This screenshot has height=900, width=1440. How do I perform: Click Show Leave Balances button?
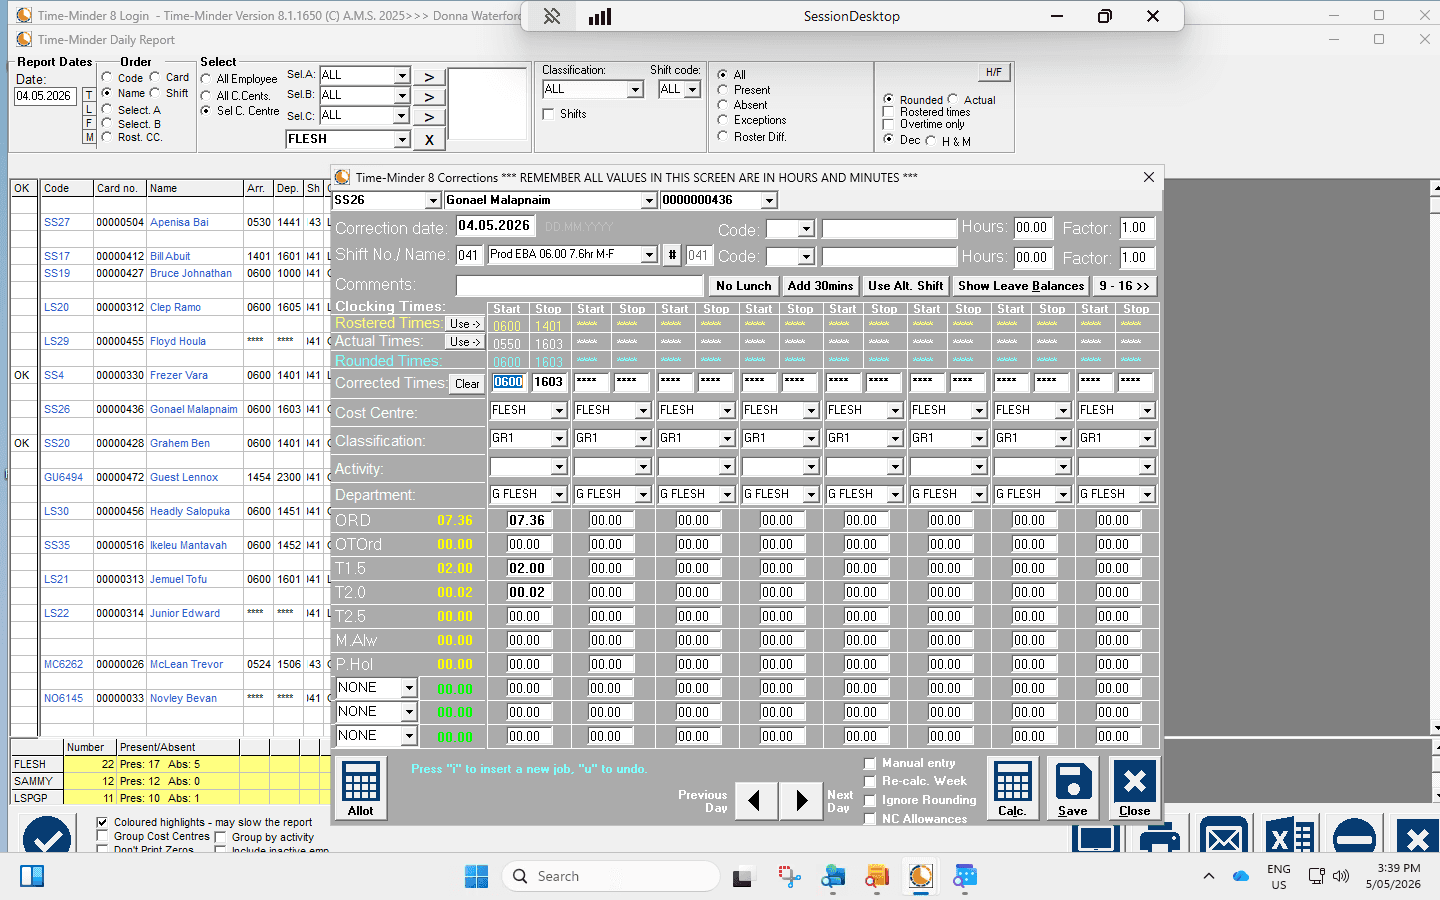[1021, 286]
